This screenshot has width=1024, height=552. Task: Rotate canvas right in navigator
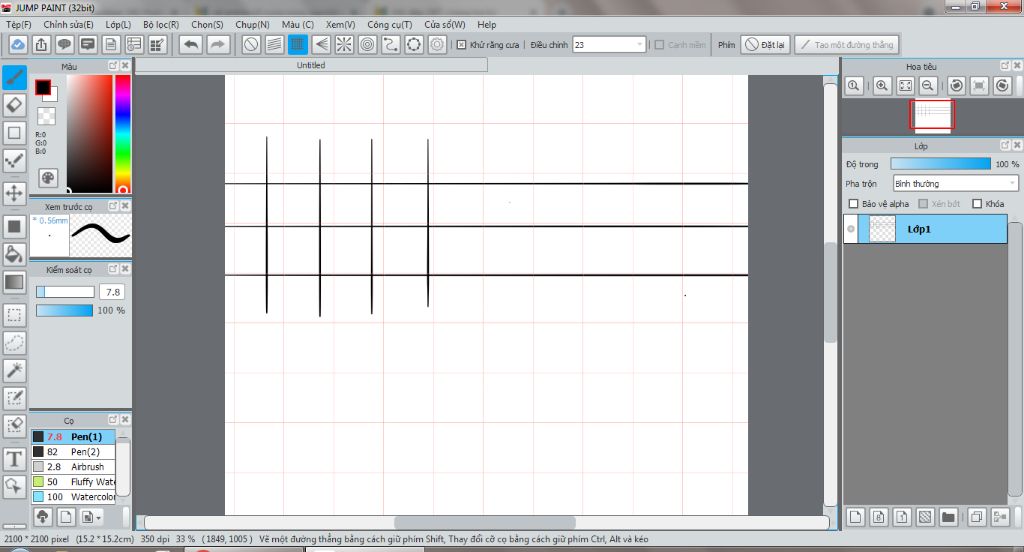tap(1002, 86)
